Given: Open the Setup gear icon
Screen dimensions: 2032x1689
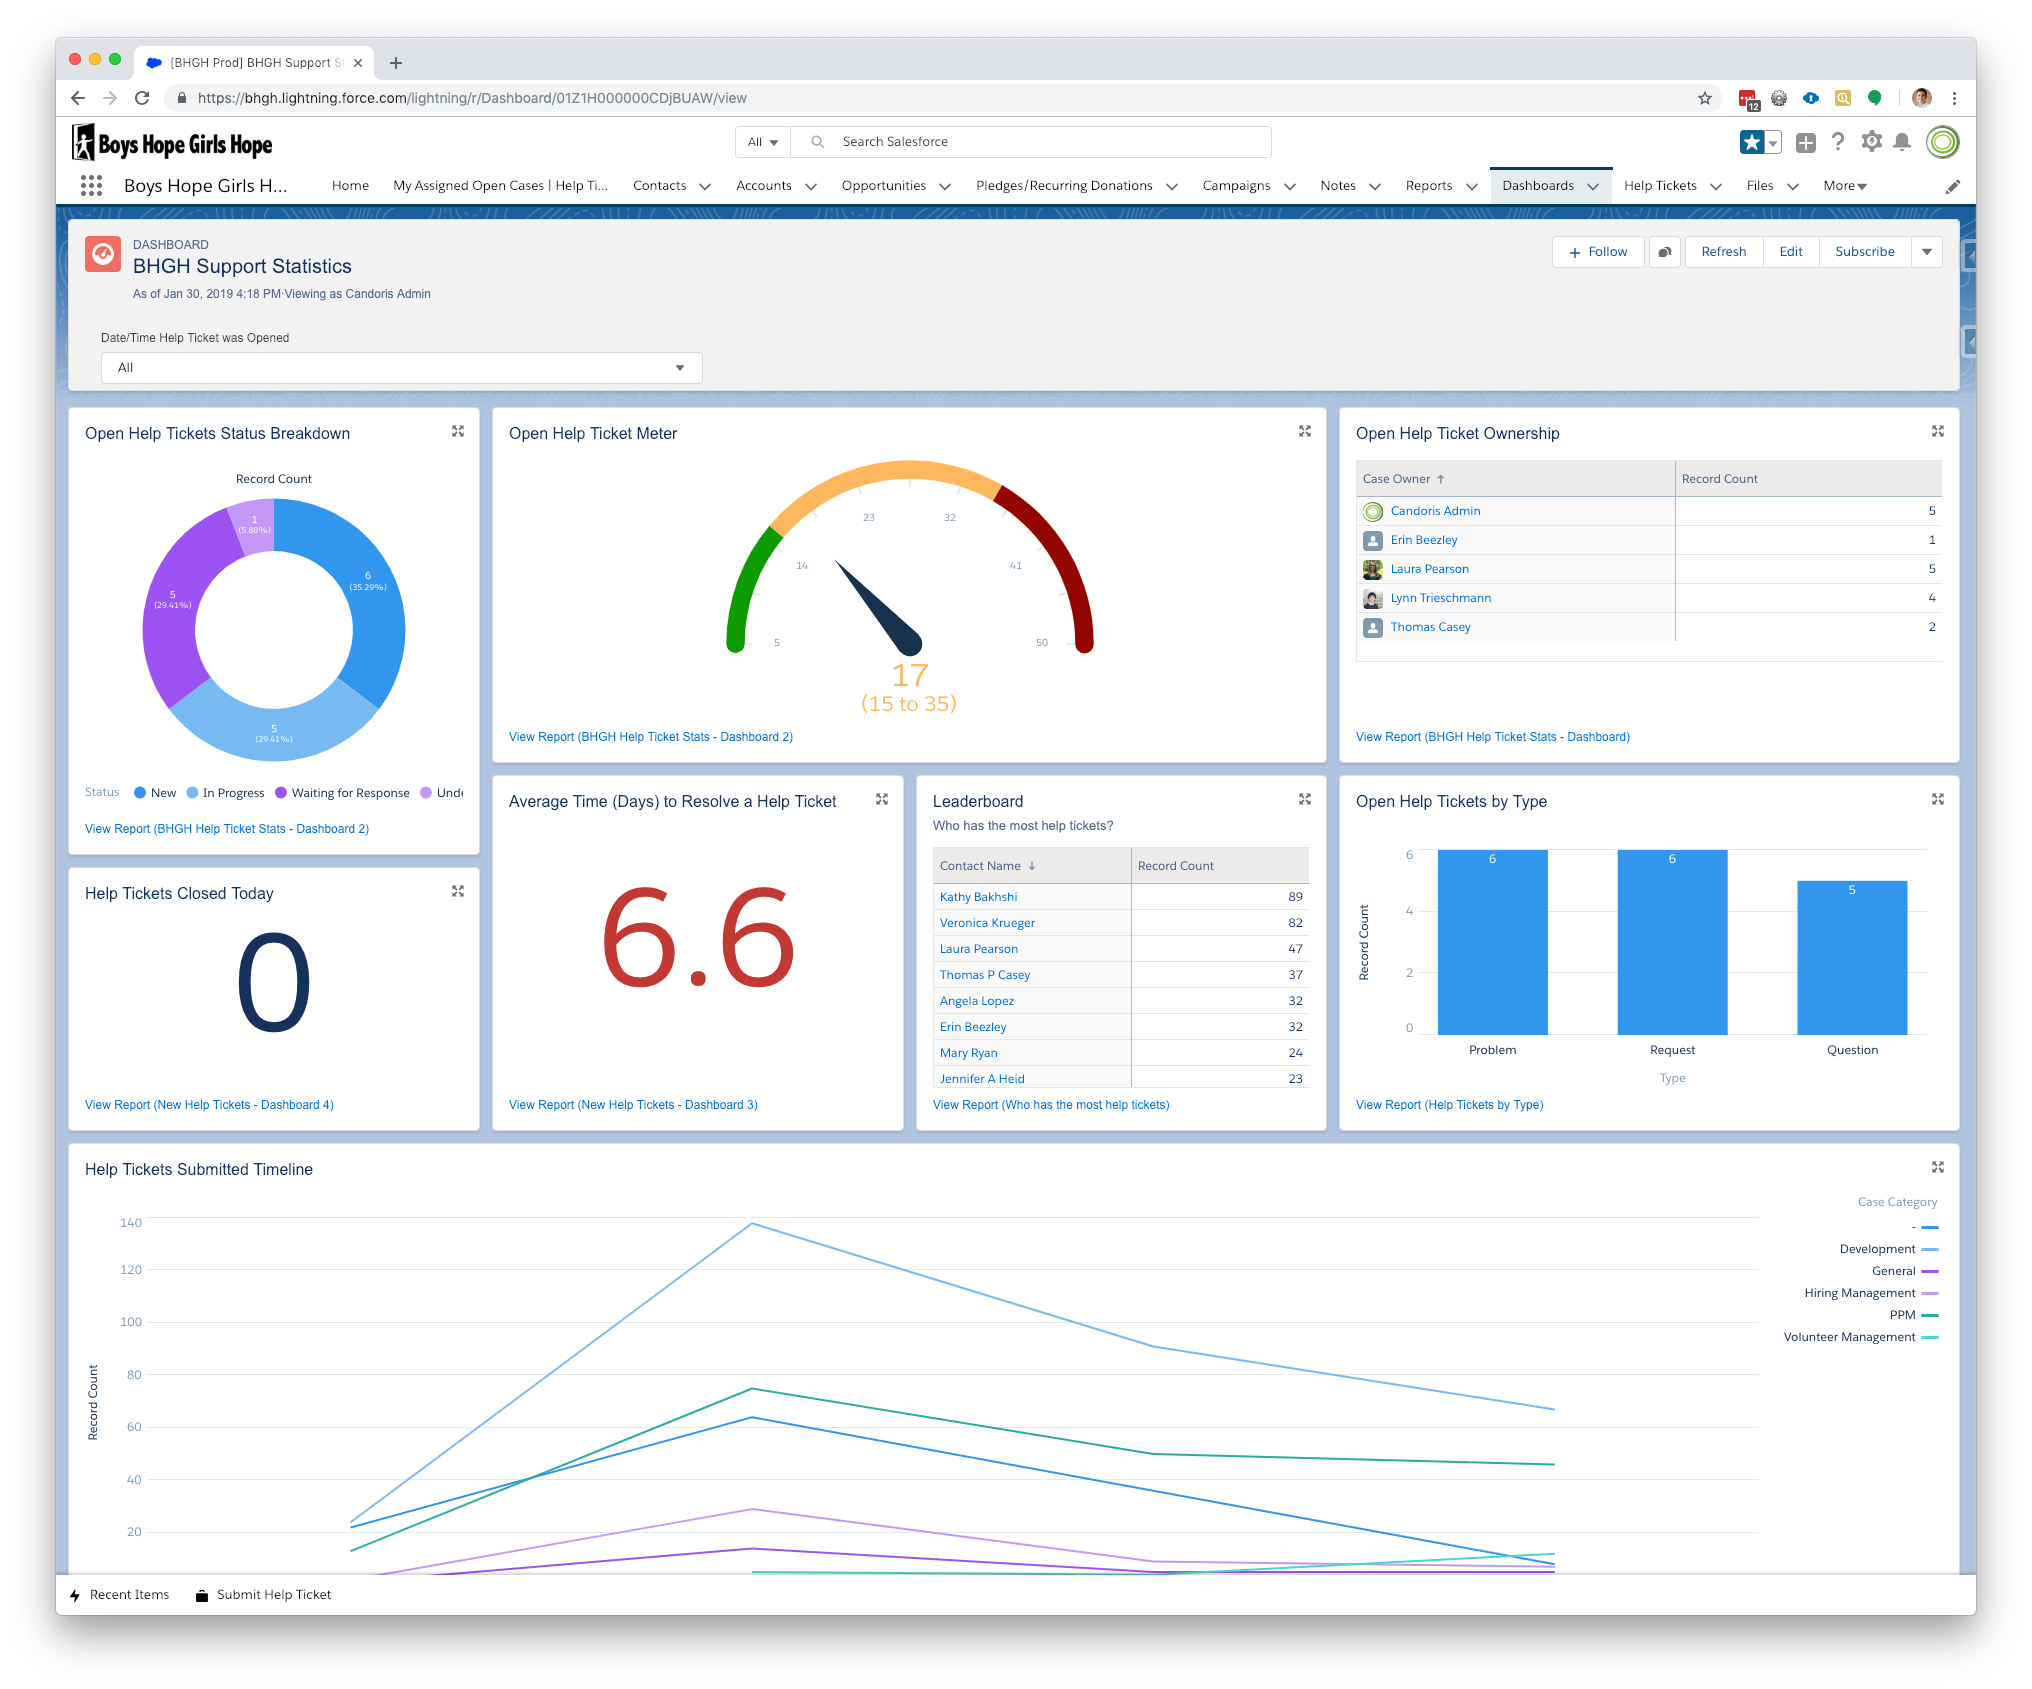Looking at the screenshot, I should coord(1871,142).
